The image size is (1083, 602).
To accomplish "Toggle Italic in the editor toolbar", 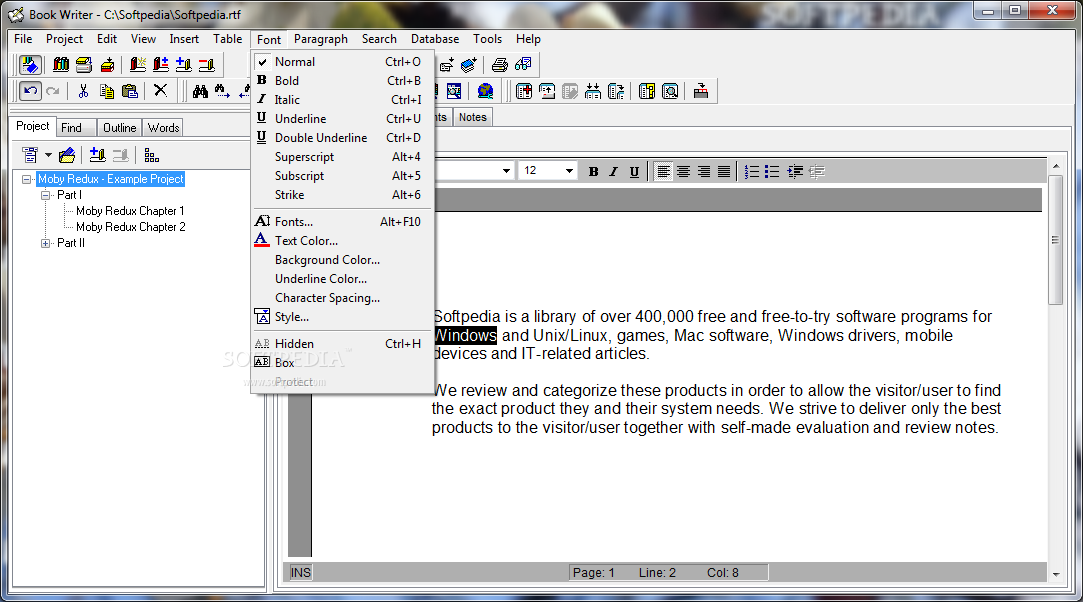I will pos(613,171).
